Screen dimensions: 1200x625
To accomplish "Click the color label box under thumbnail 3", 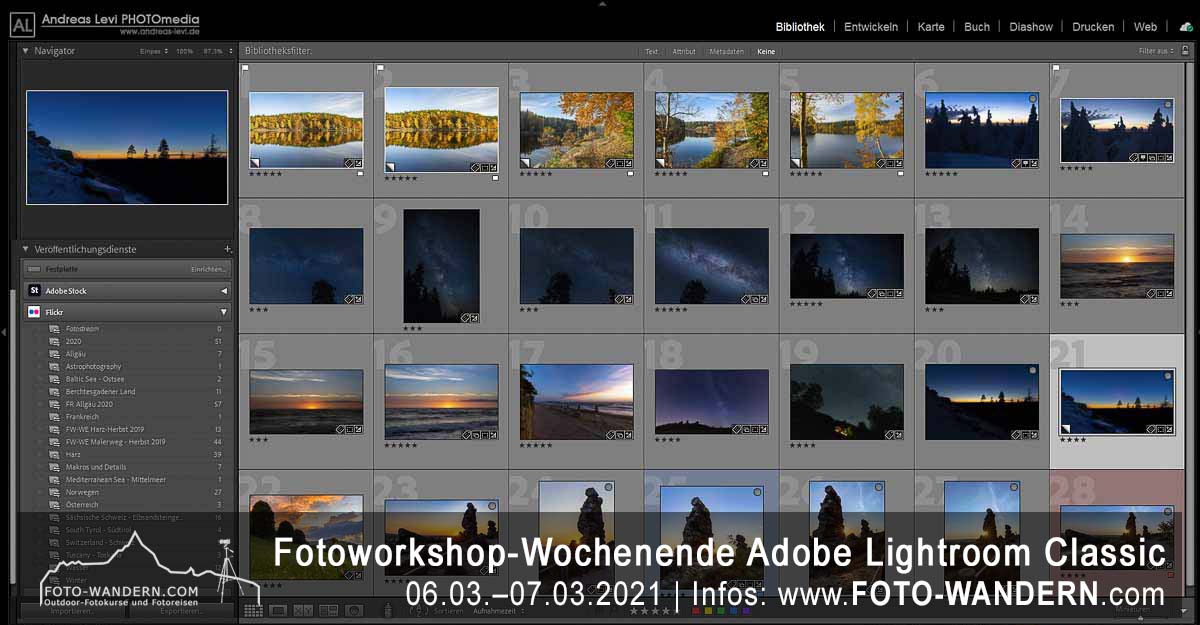I will pyautogui.click(x=631, y=174).
